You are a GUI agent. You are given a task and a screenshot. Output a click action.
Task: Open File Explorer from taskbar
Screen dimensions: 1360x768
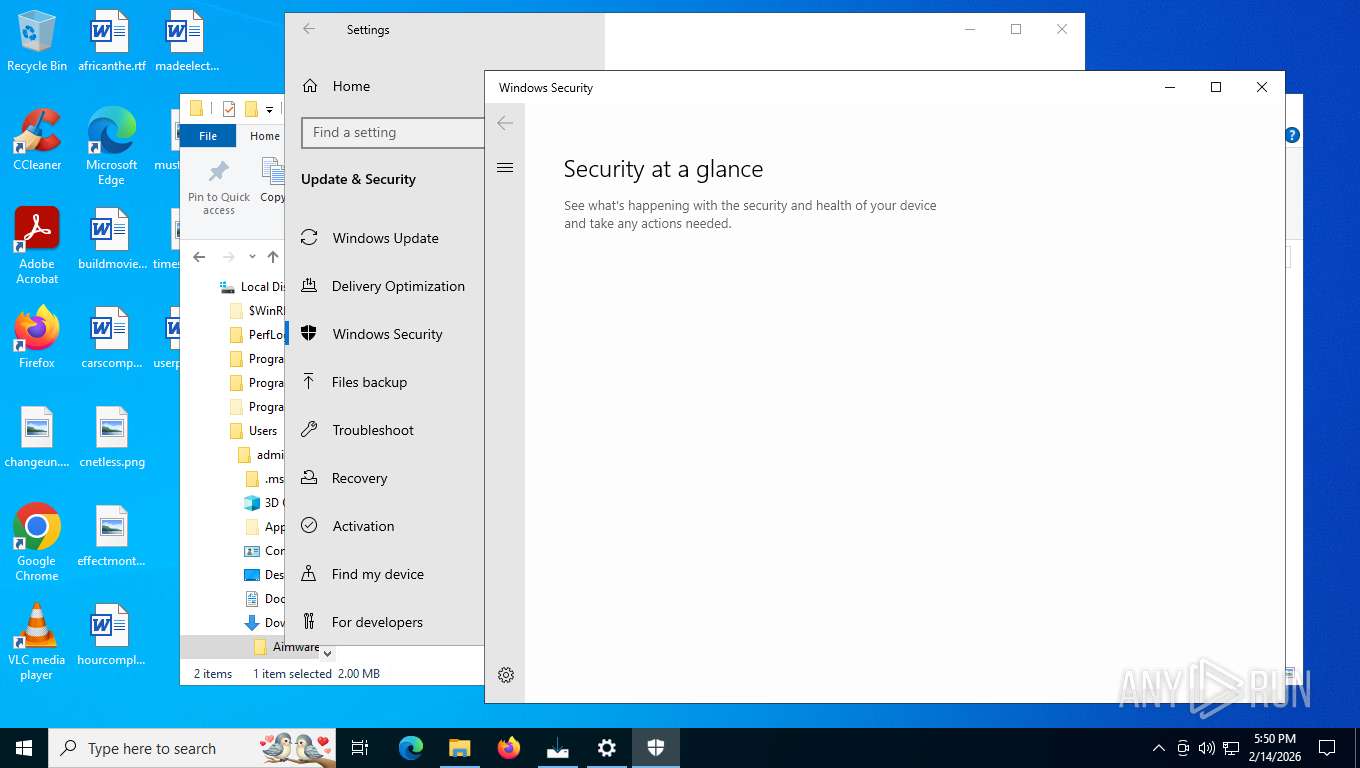click(459, 748)
